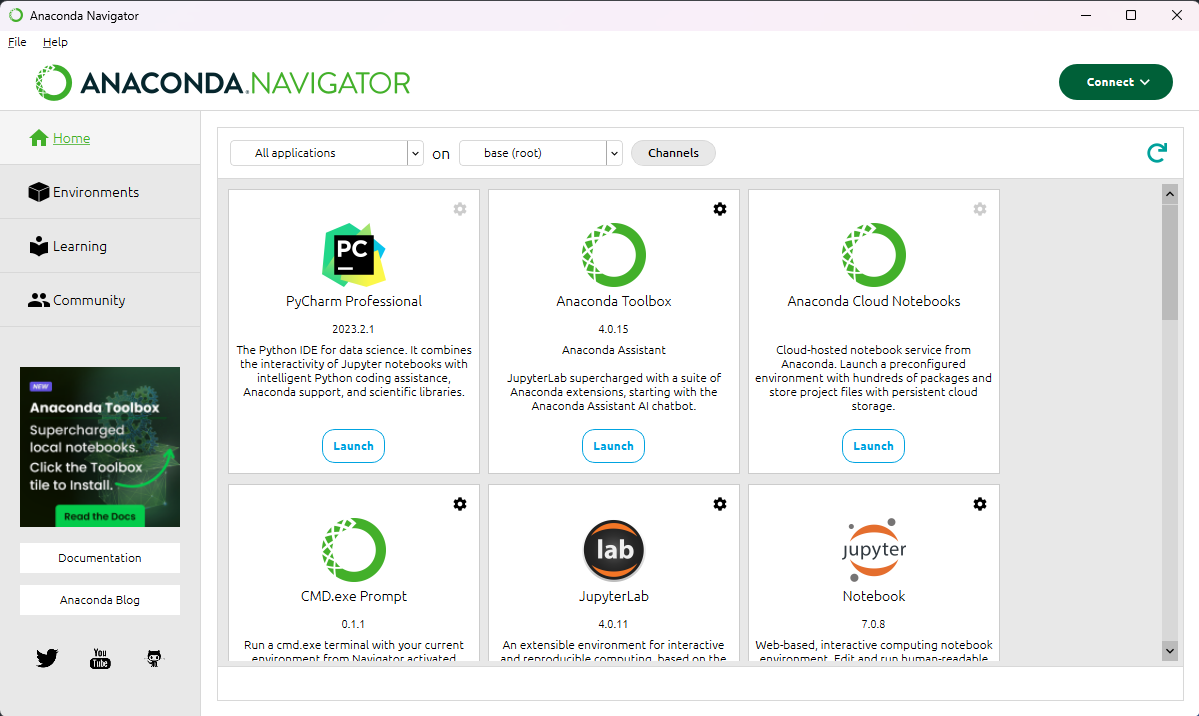
Task: Open the Channels button
Action: click(x=674, y=153)
